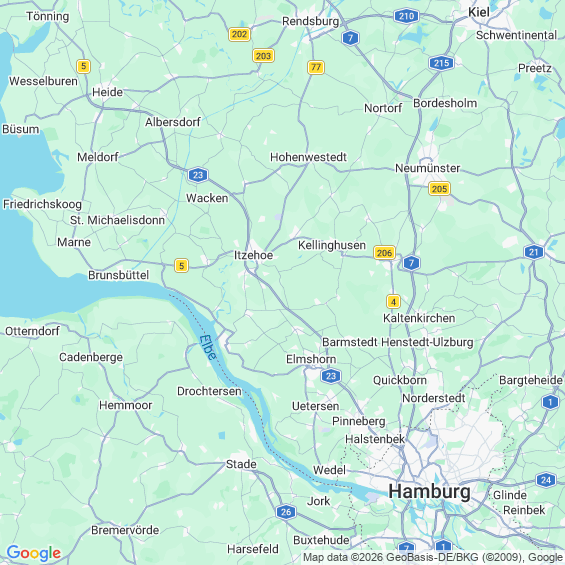Click the yellow 4 road marker above Kaltenkirchen
Viewport: 565px width, 565px height.
pyautogui.click(x=393, y=302)
